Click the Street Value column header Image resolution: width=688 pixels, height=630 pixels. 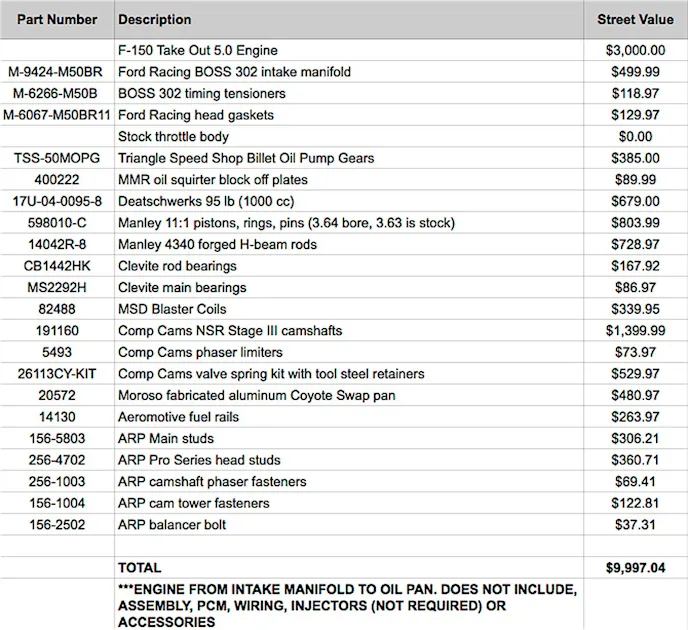(x=635, y=19)
